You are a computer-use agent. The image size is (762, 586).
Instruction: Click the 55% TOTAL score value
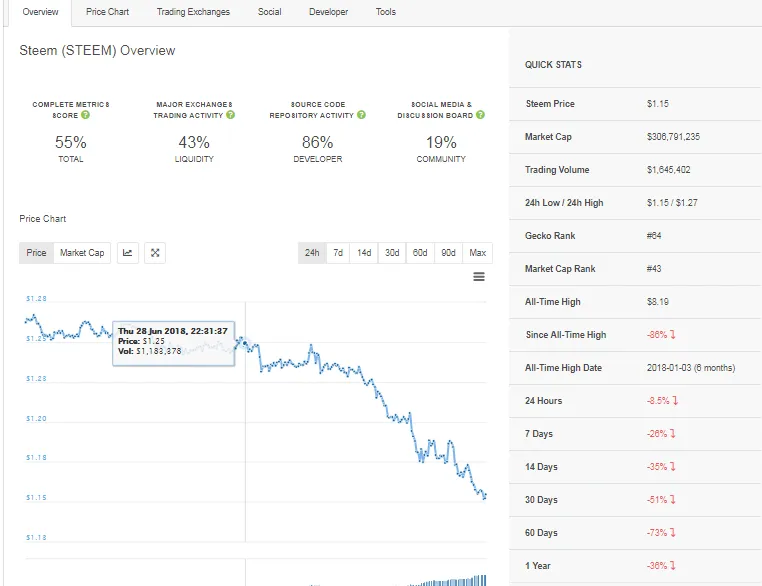pyautogui.click(x=70, y=142)
